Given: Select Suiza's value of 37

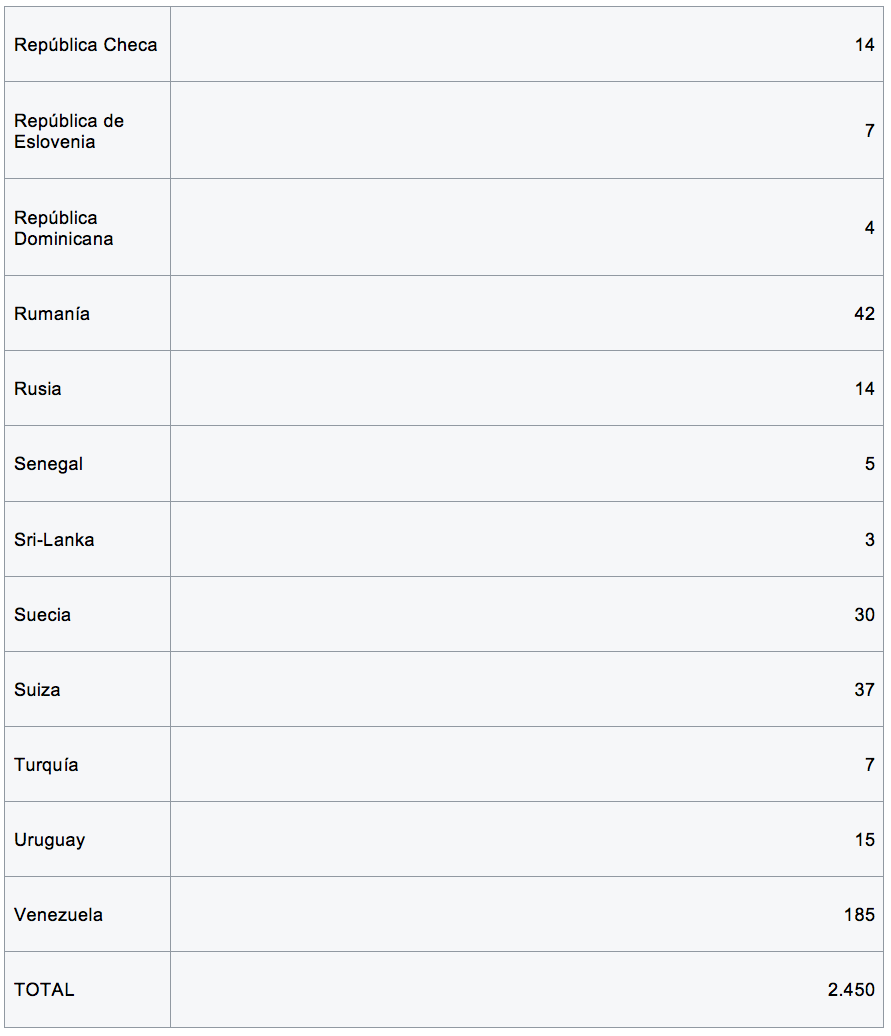Looking at the screenshot, I should click(x=864, y=690).
